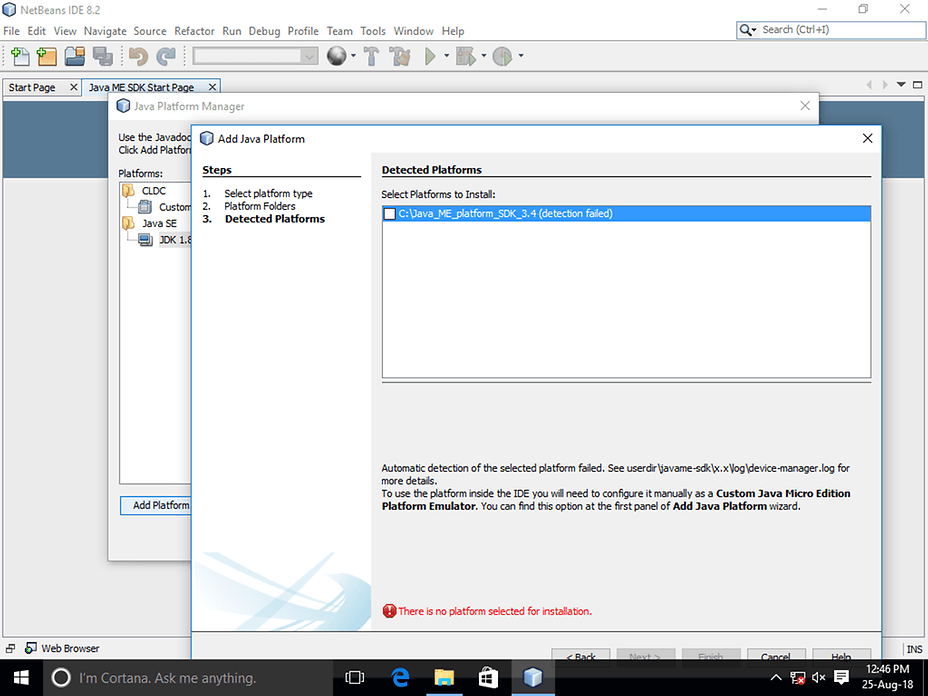Open the Edit menu
Image resolution: width=928 pixels, height=696 pixels.
pos(37,31)
